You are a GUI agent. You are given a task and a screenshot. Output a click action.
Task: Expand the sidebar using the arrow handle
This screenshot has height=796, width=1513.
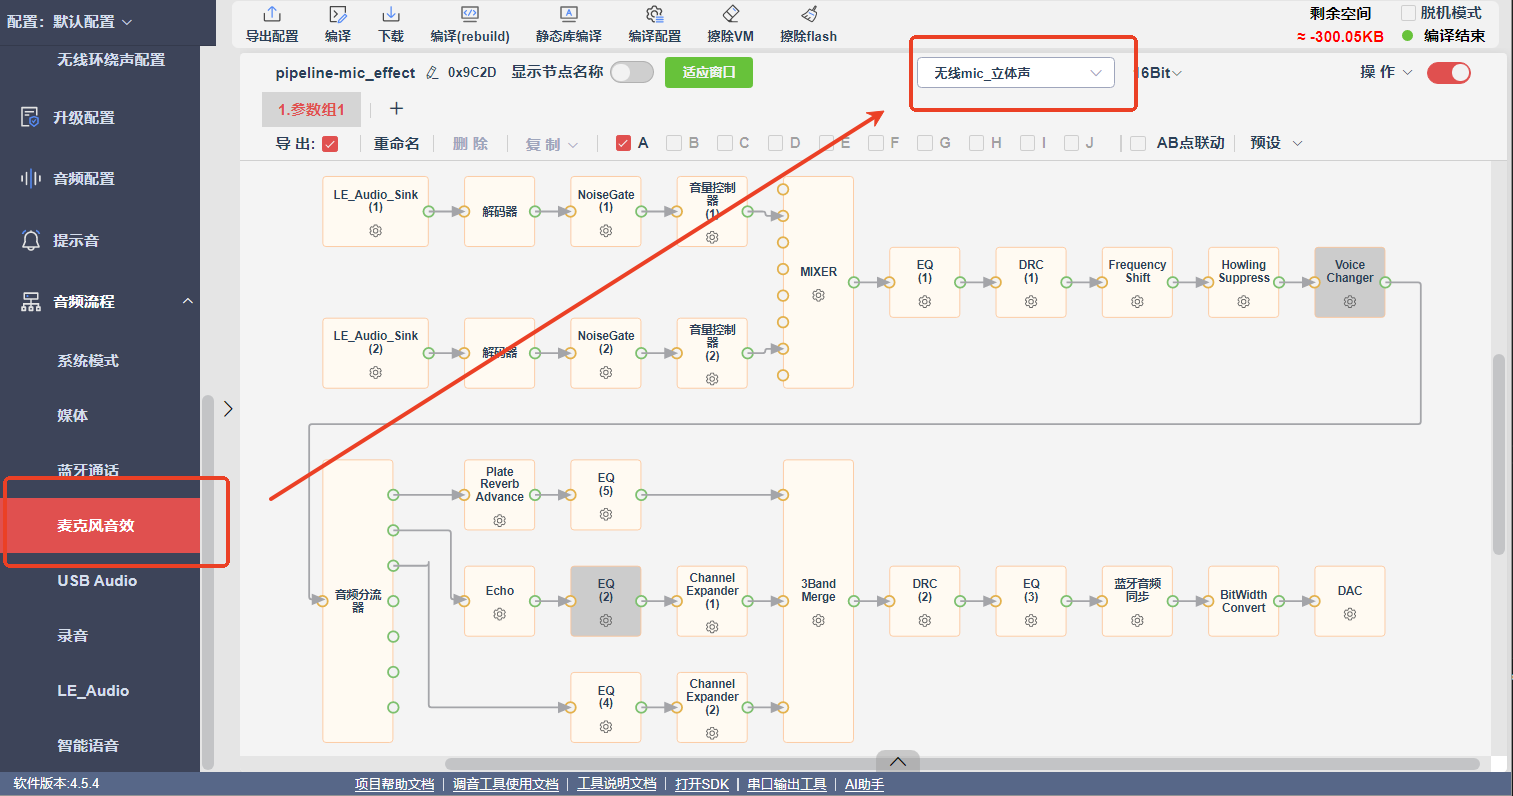click(x=228, y=408)
